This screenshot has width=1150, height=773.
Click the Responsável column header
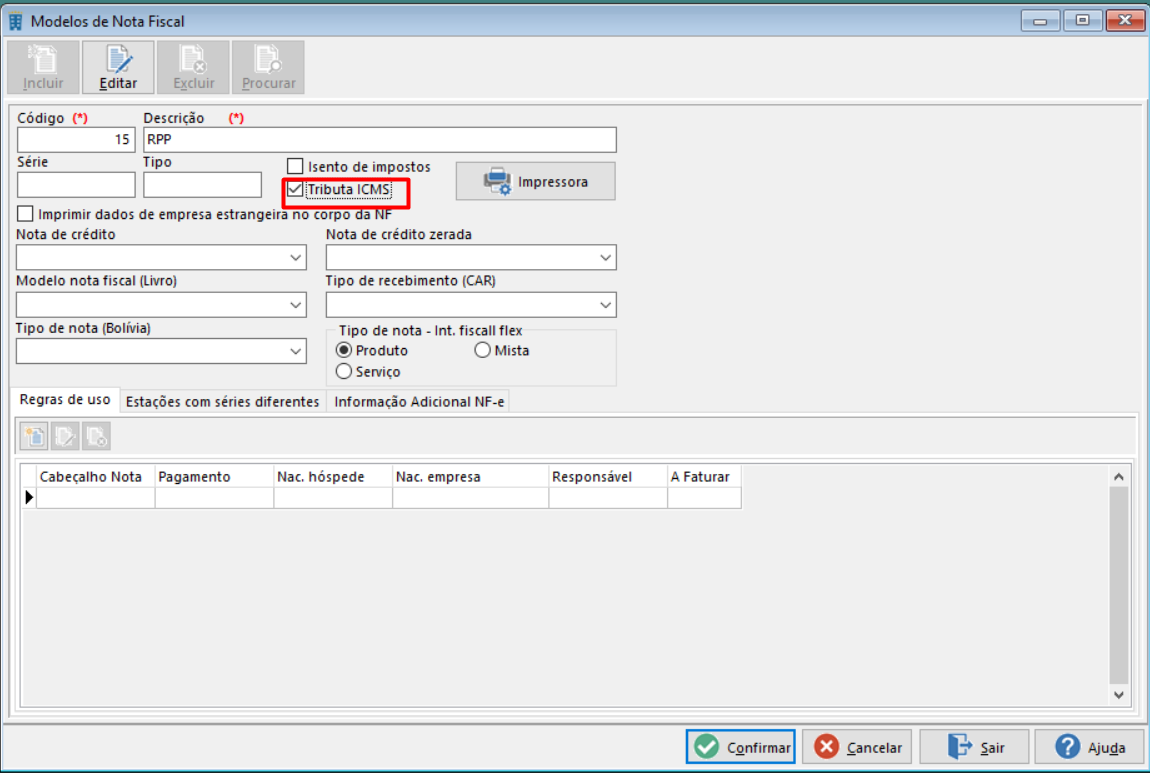click(608, 477)
